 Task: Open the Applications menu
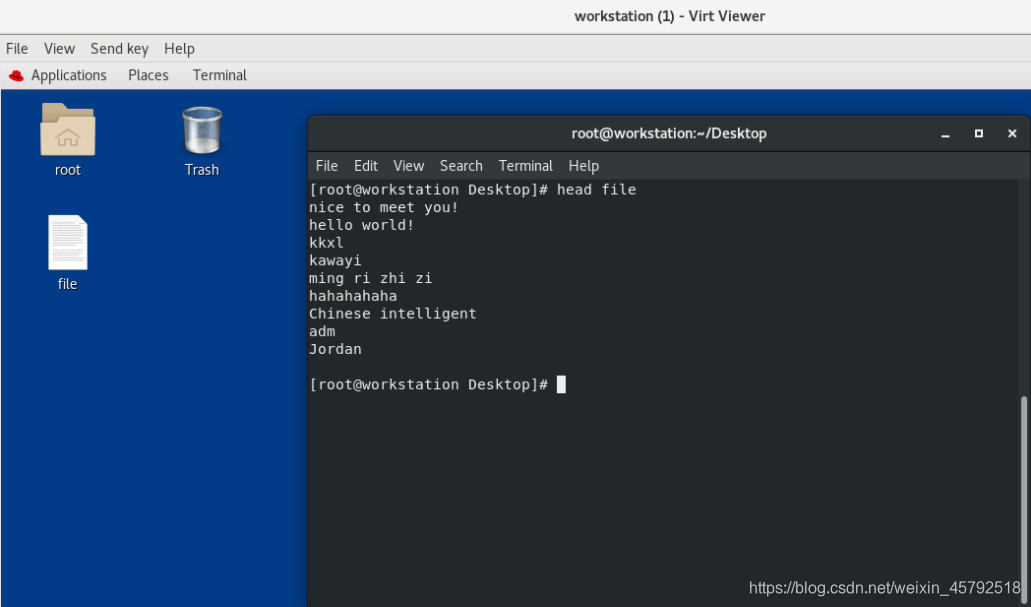coord(69,76)
